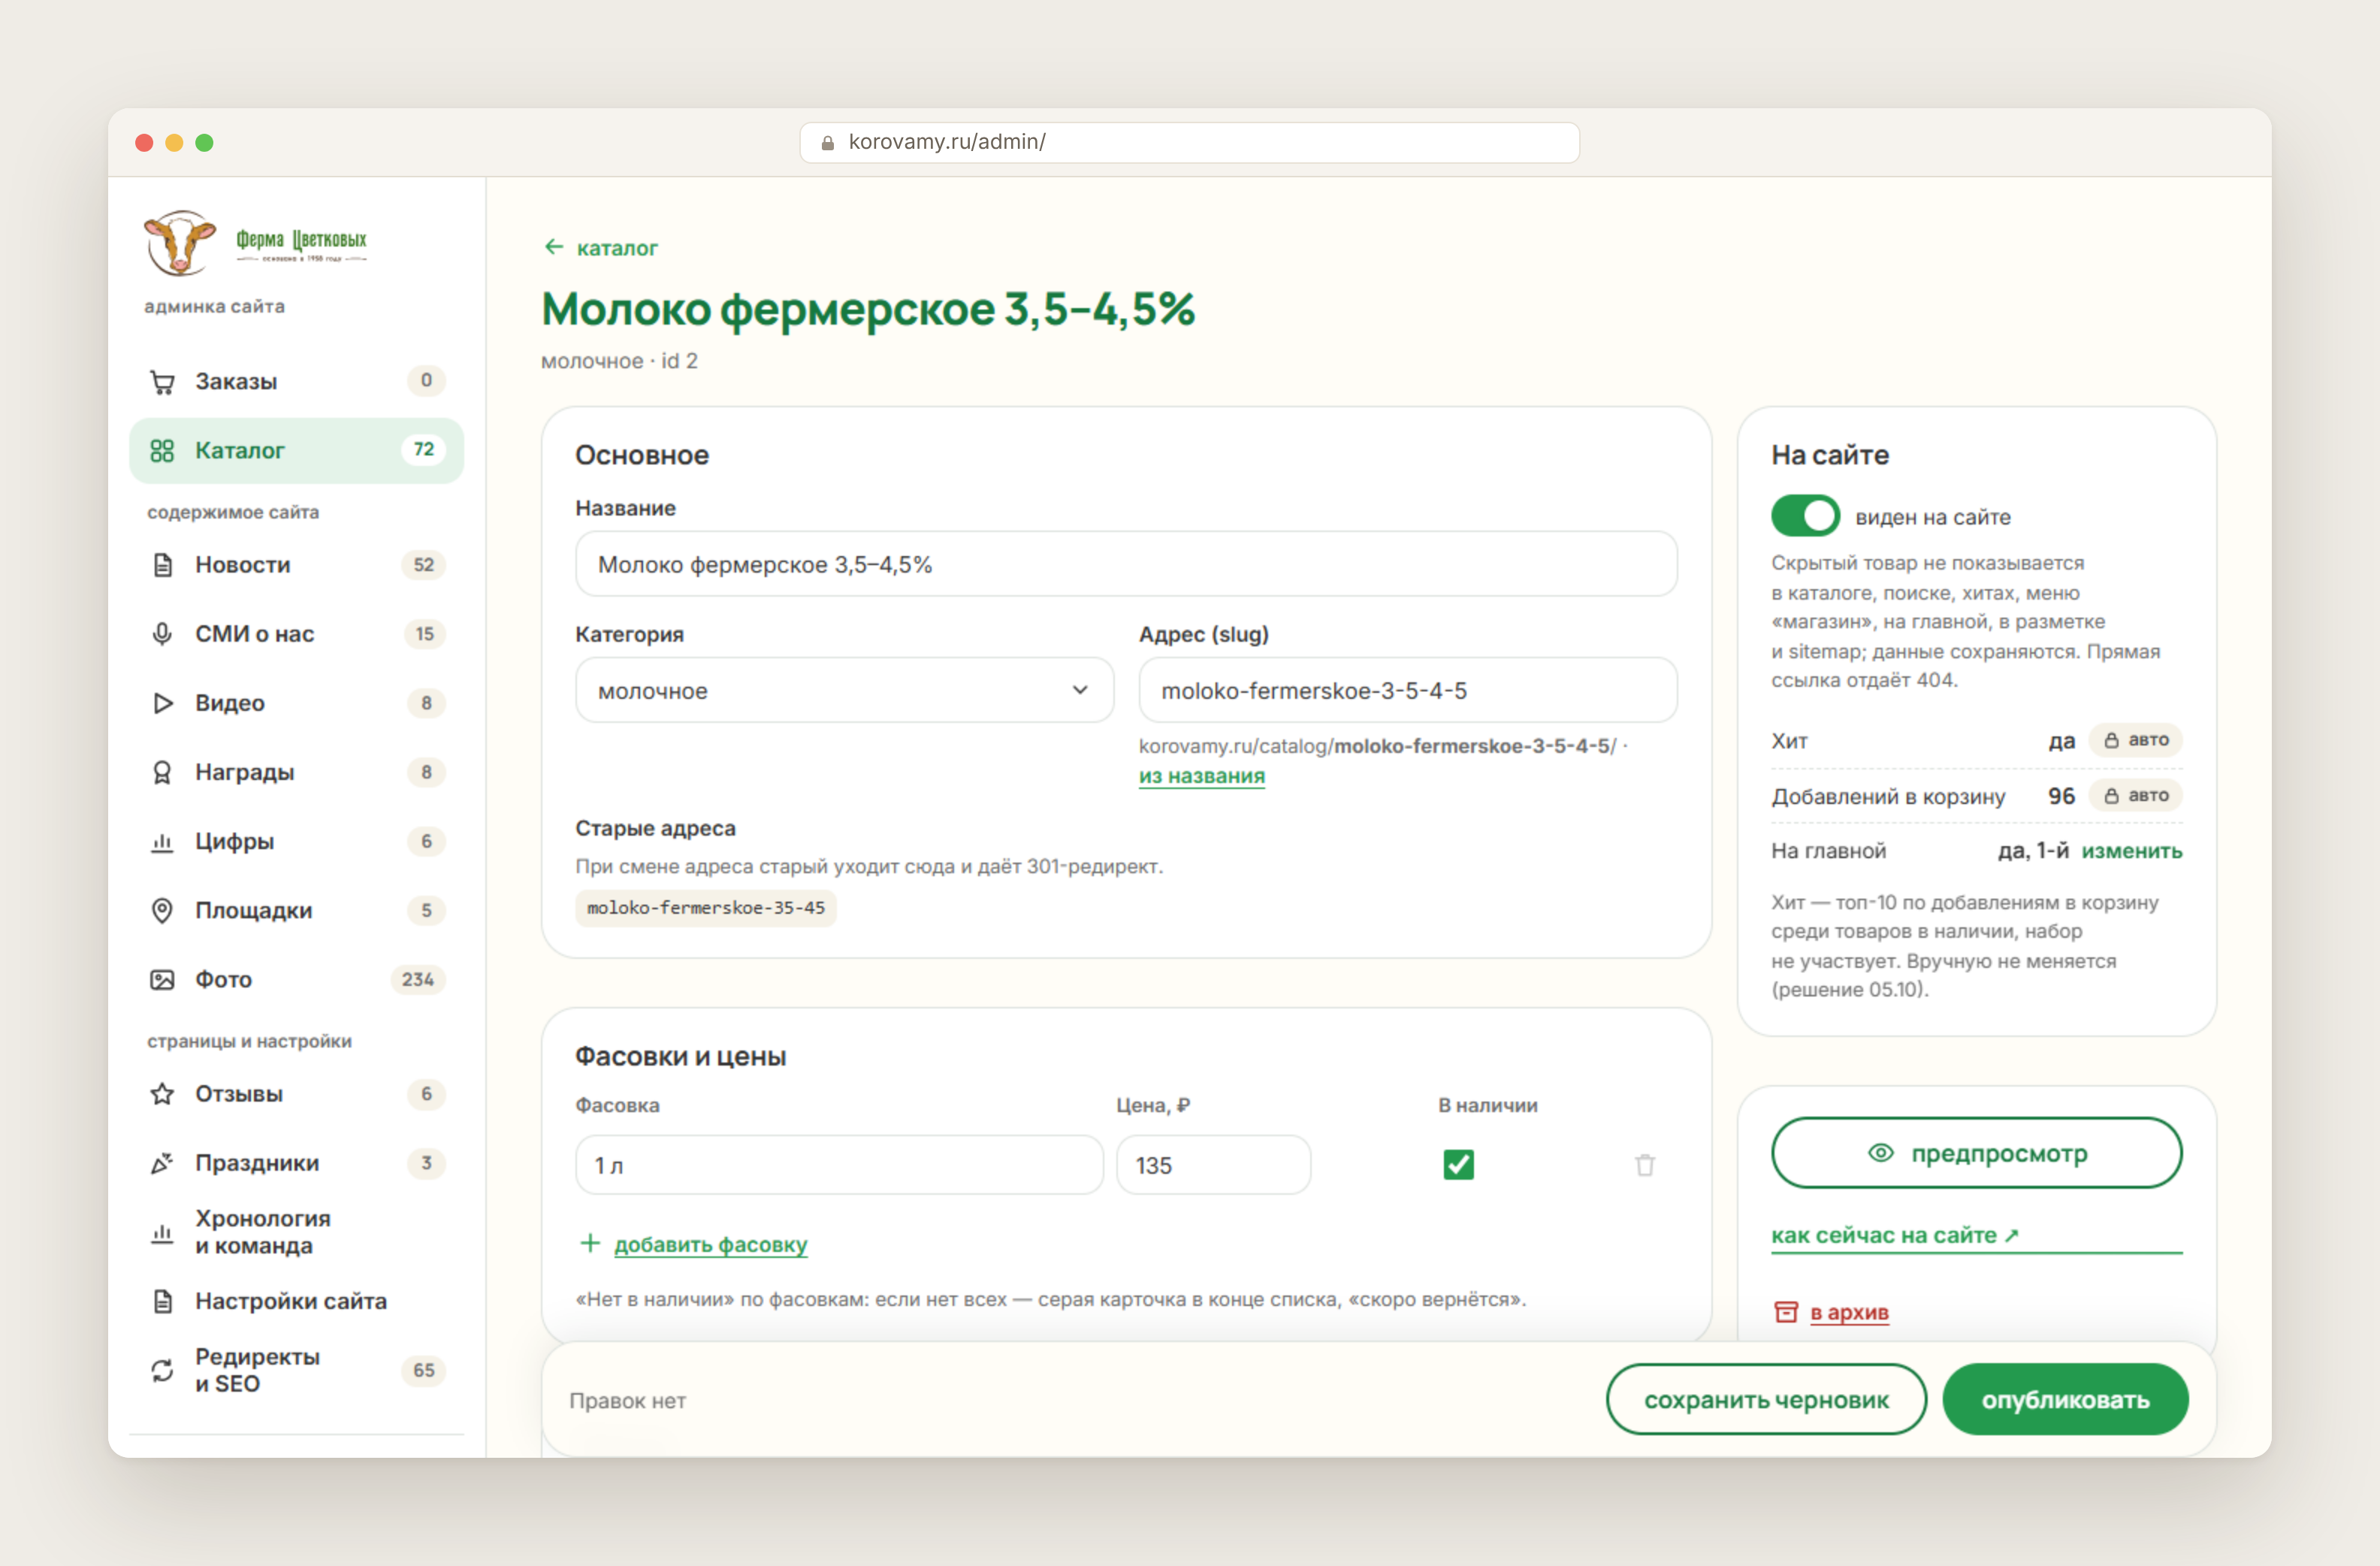Open Настройки сайта in the sidebar
Screen dimensions: 2380x1566
(x=296, y=1301)
